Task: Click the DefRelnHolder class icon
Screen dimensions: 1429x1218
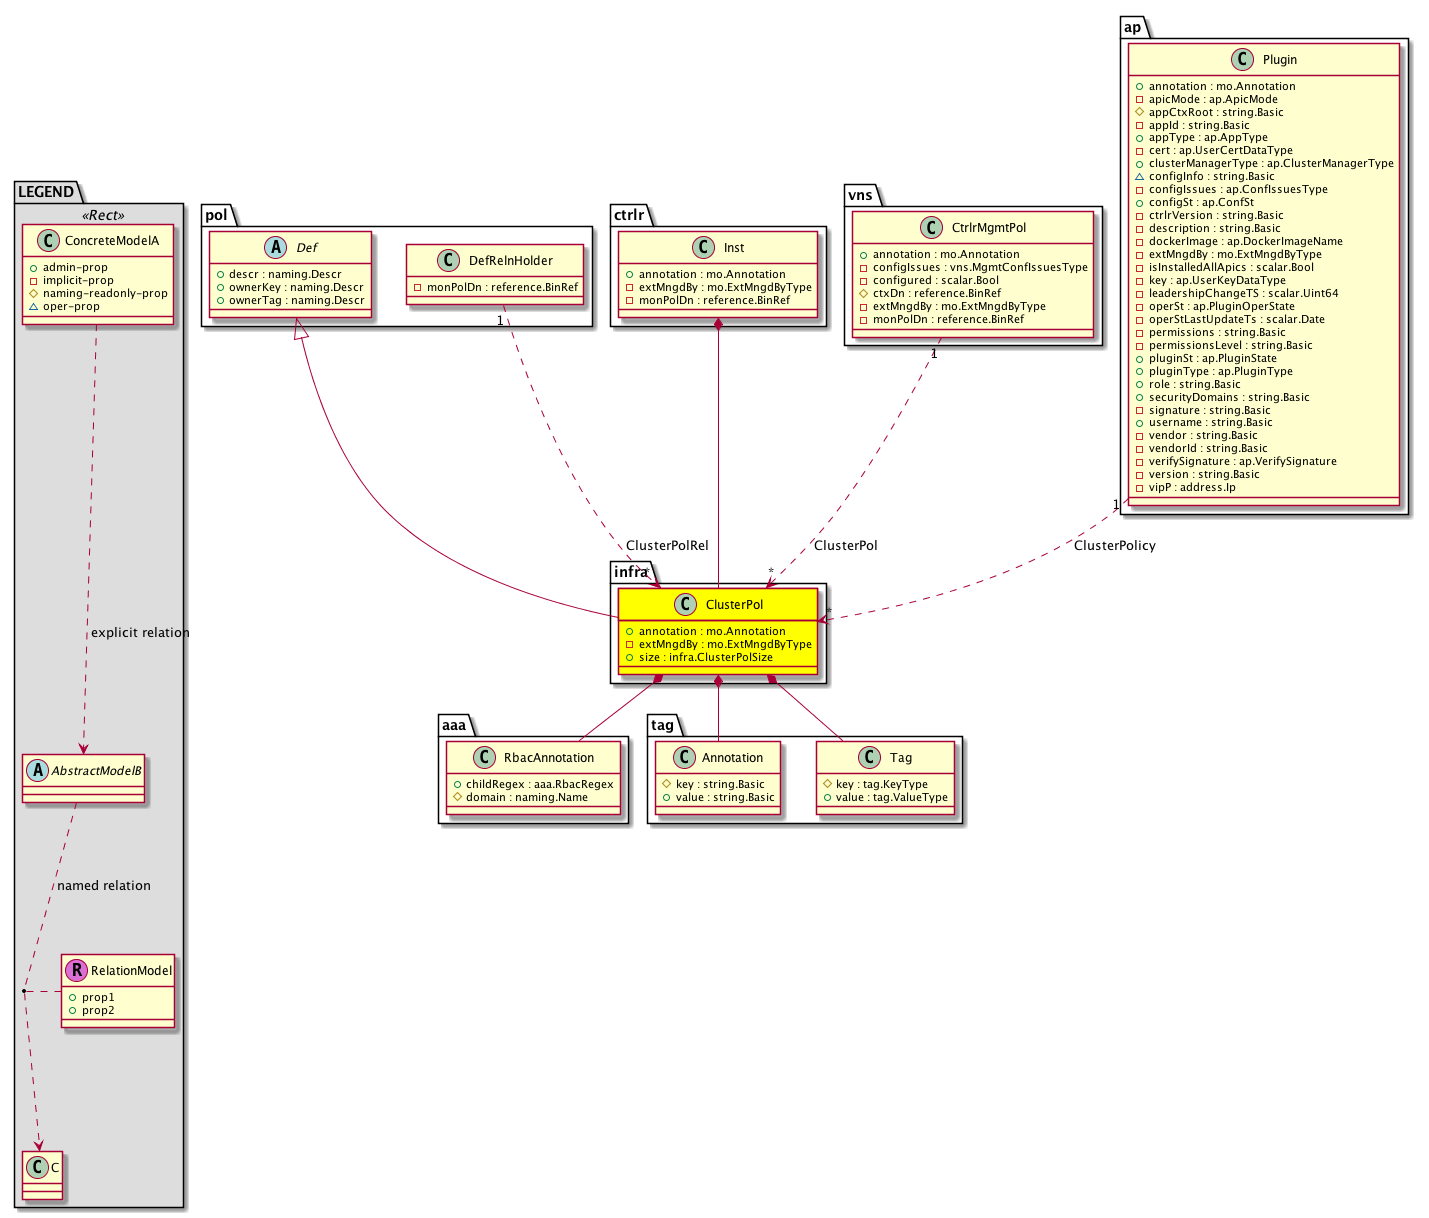Action: (448, 260)
